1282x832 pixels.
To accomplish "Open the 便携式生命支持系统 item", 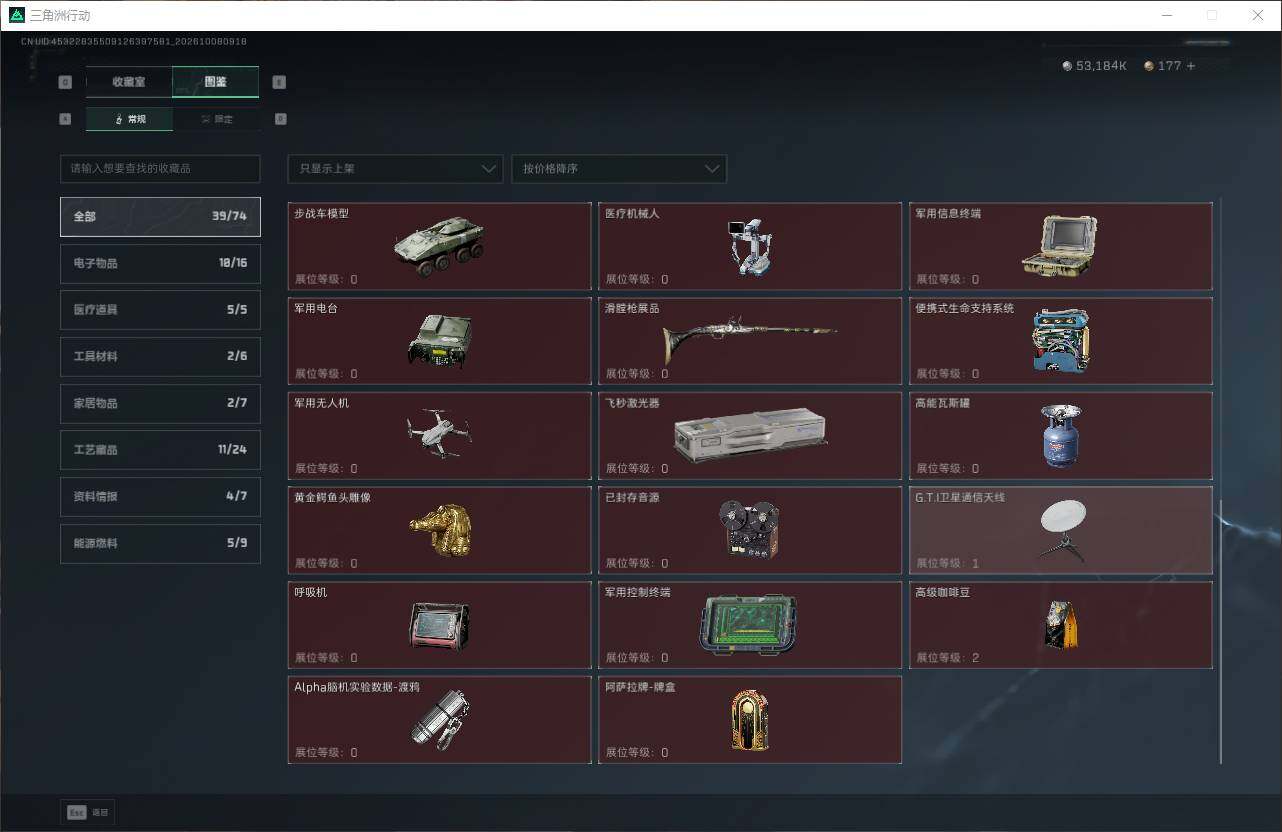I will (x=1061, y=341).
